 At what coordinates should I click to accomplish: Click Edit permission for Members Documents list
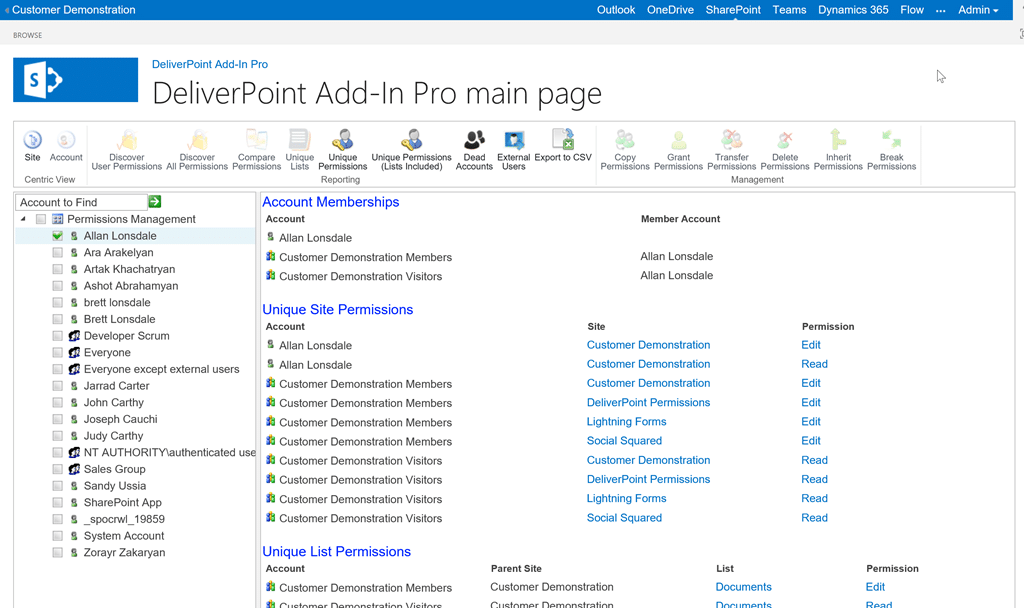pos(875,587)
